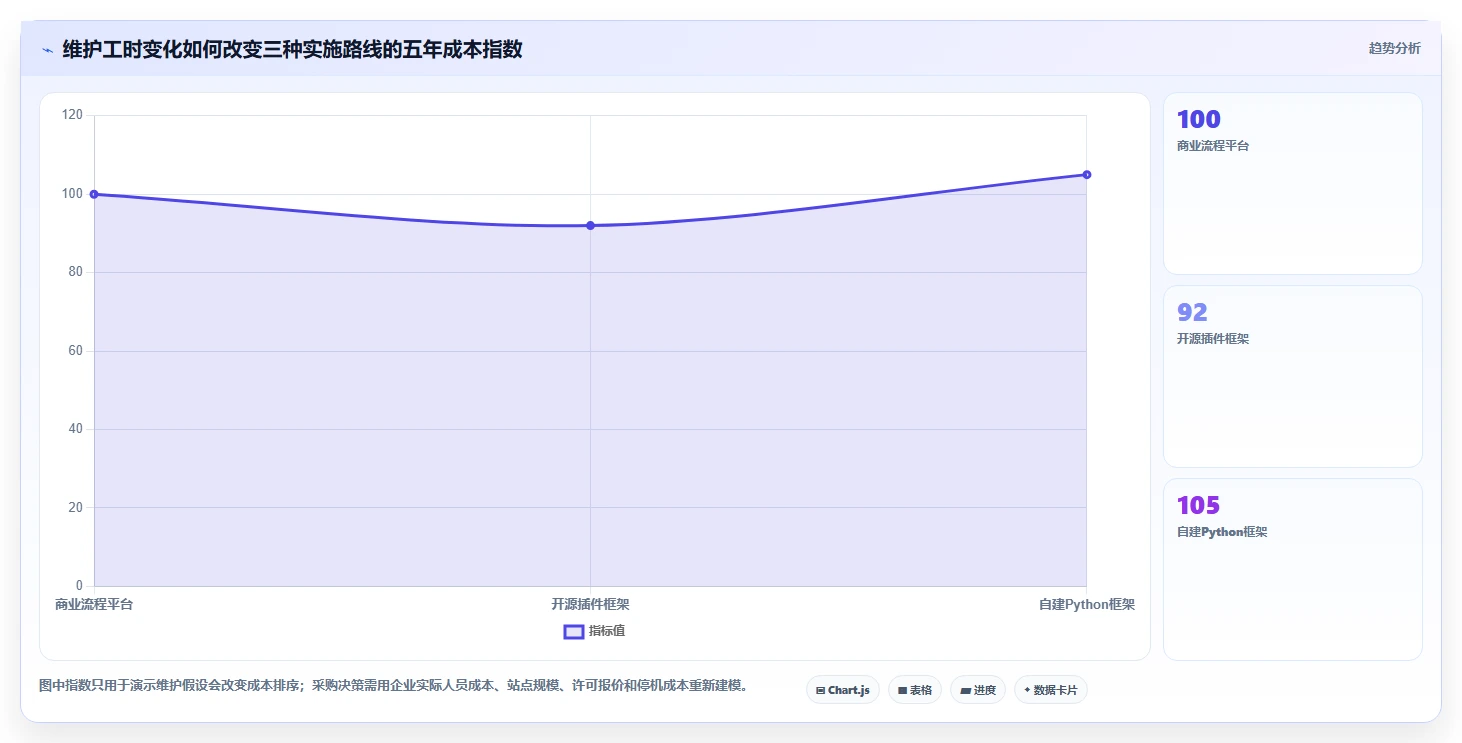
Task: Open the 自建Python框架 card showing 105
Action: [1292, 570]
